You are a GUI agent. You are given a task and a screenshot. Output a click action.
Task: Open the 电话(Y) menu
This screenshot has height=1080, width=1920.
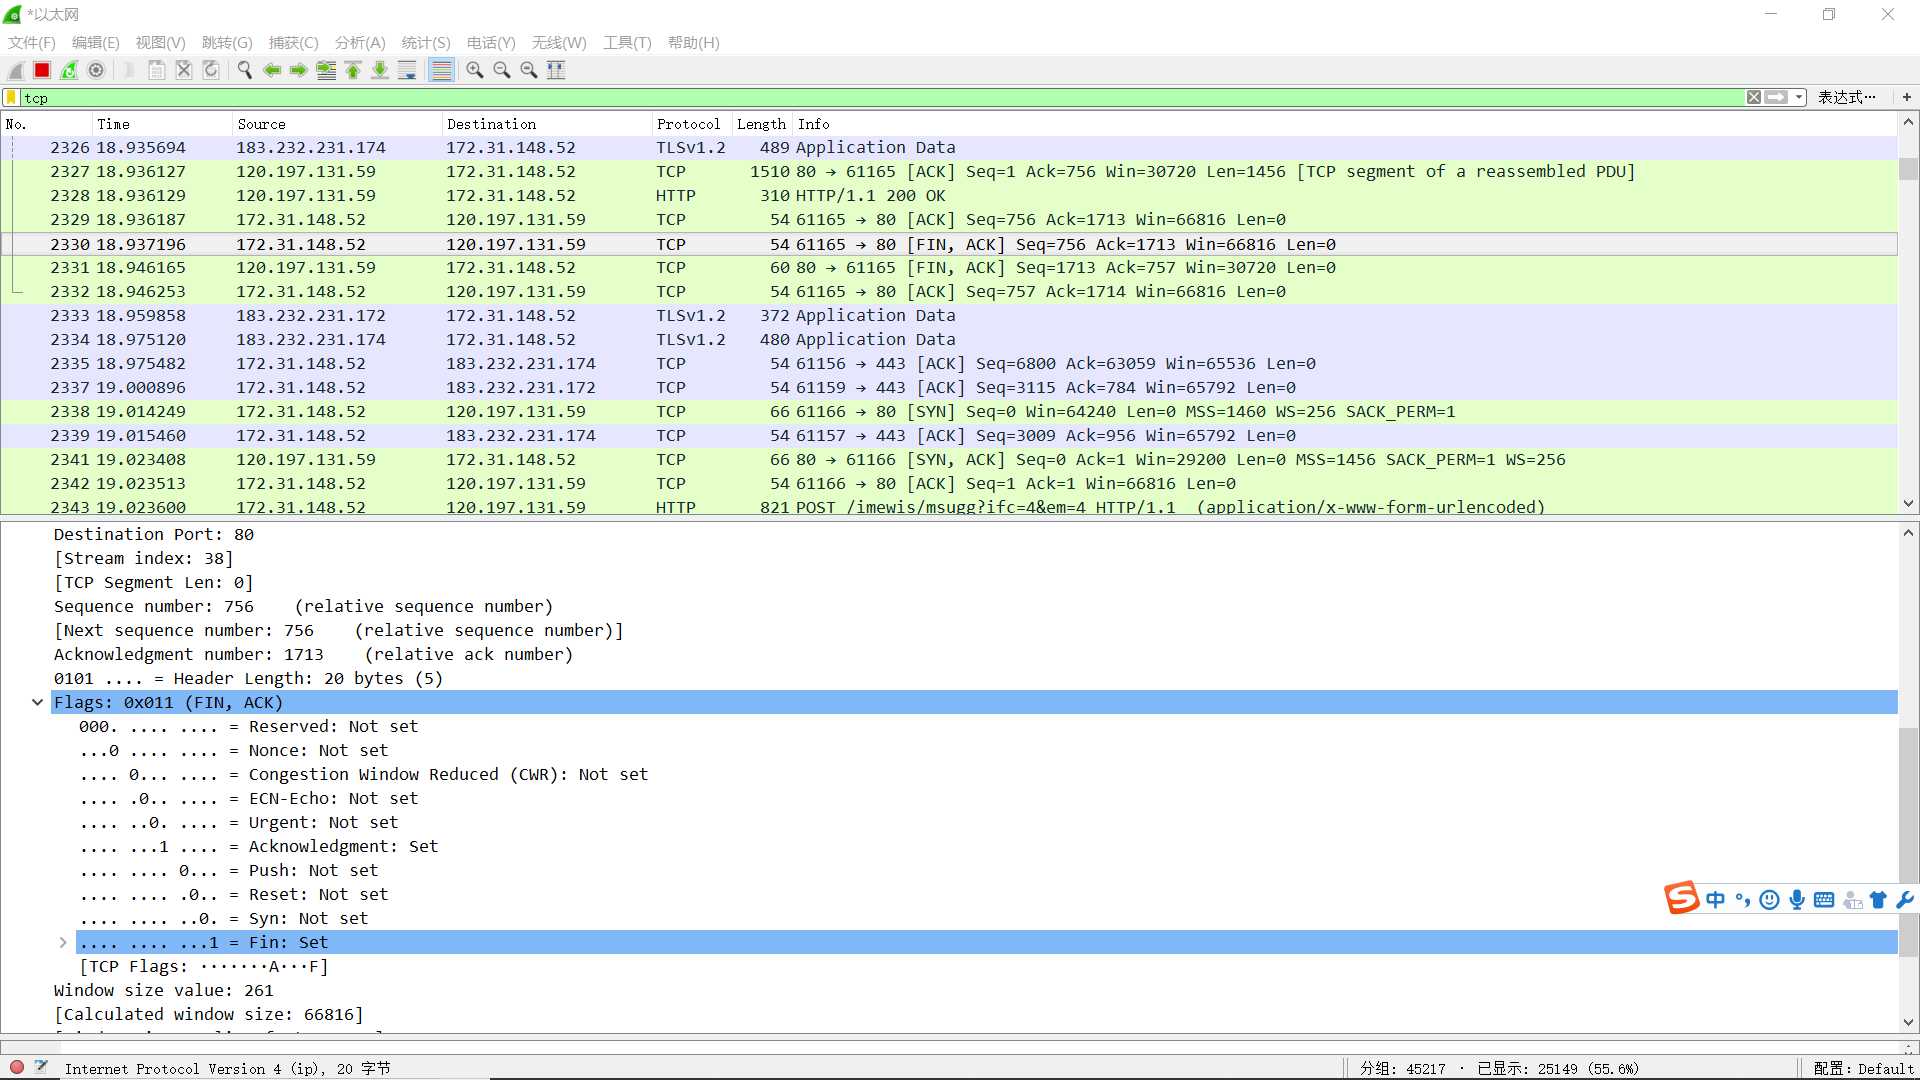tap(491, 42)
